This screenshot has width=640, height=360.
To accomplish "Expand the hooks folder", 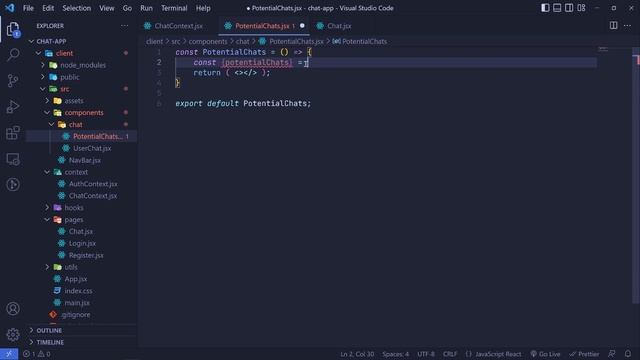I will pyautogui.click(x=47, y=207).
